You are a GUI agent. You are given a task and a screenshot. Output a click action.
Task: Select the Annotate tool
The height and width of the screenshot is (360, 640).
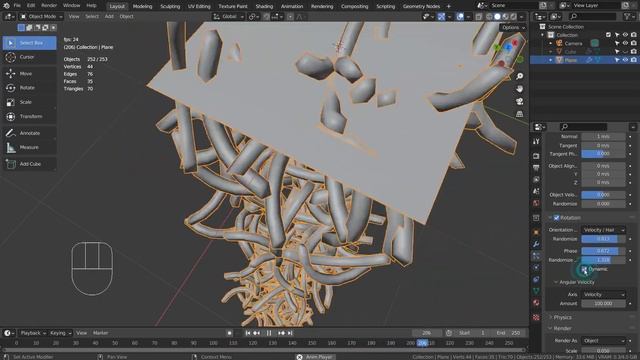click(x=29, y=133)
